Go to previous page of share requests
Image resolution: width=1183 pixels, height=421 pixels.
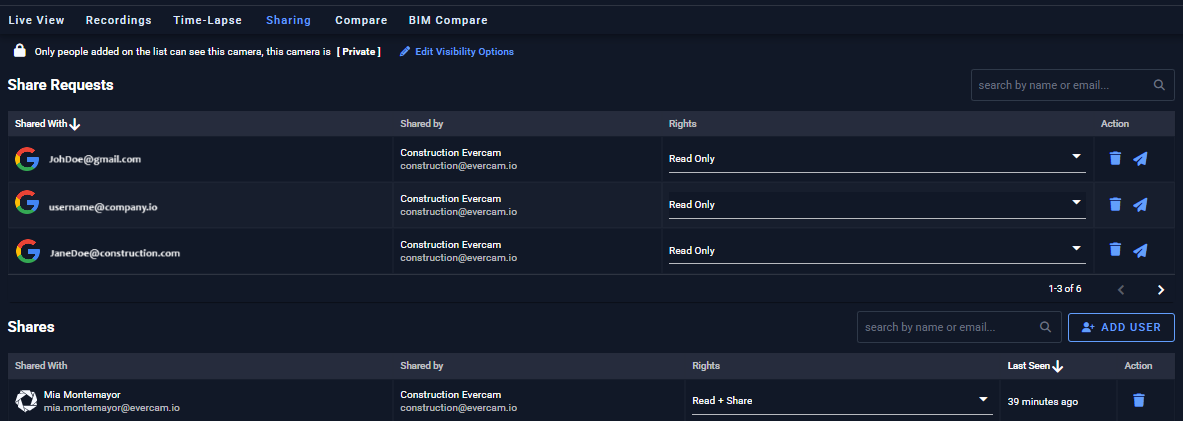point(1121,290)
